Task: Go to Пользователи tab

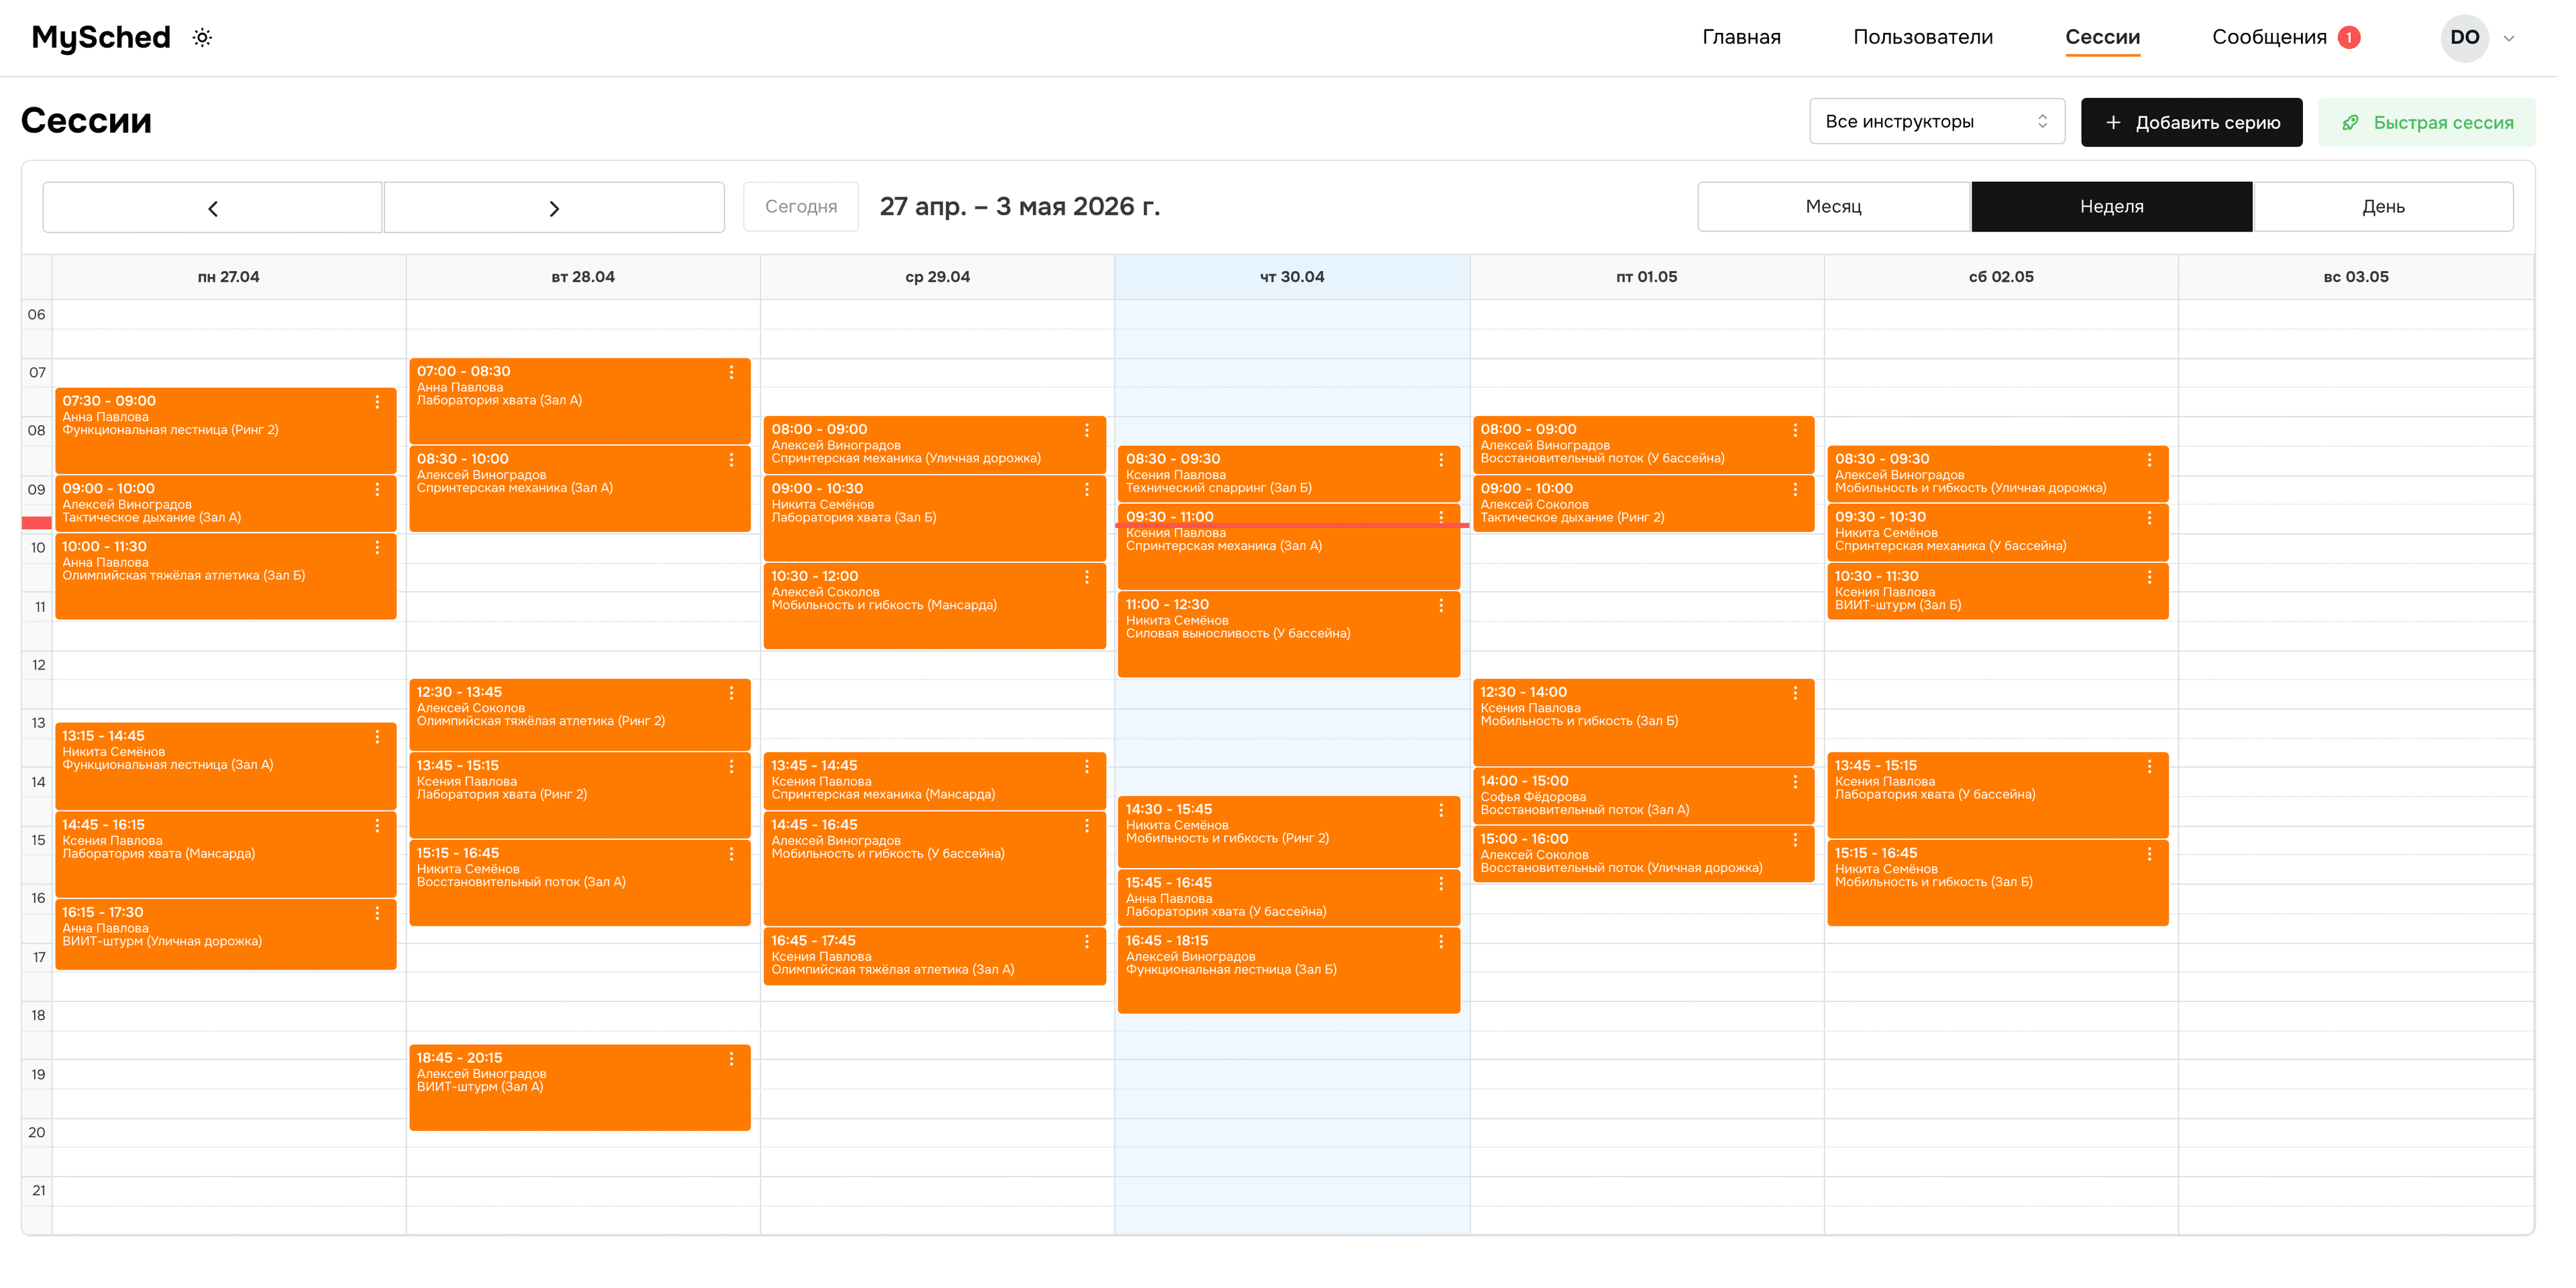Action: tap(1922, 37)
